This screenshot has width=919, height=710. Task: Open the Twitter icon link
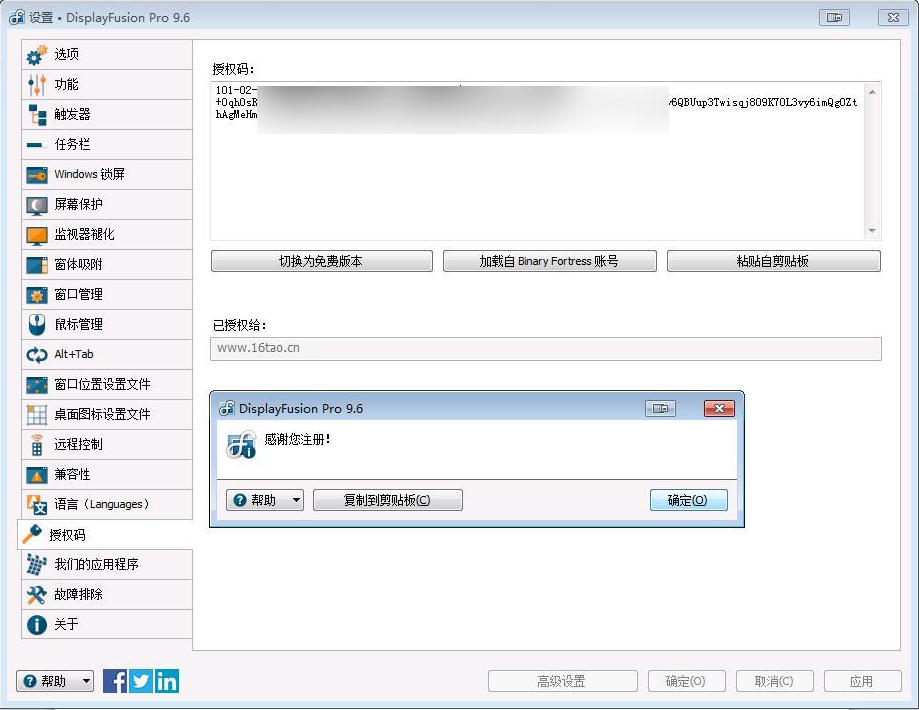coord(141,681)
